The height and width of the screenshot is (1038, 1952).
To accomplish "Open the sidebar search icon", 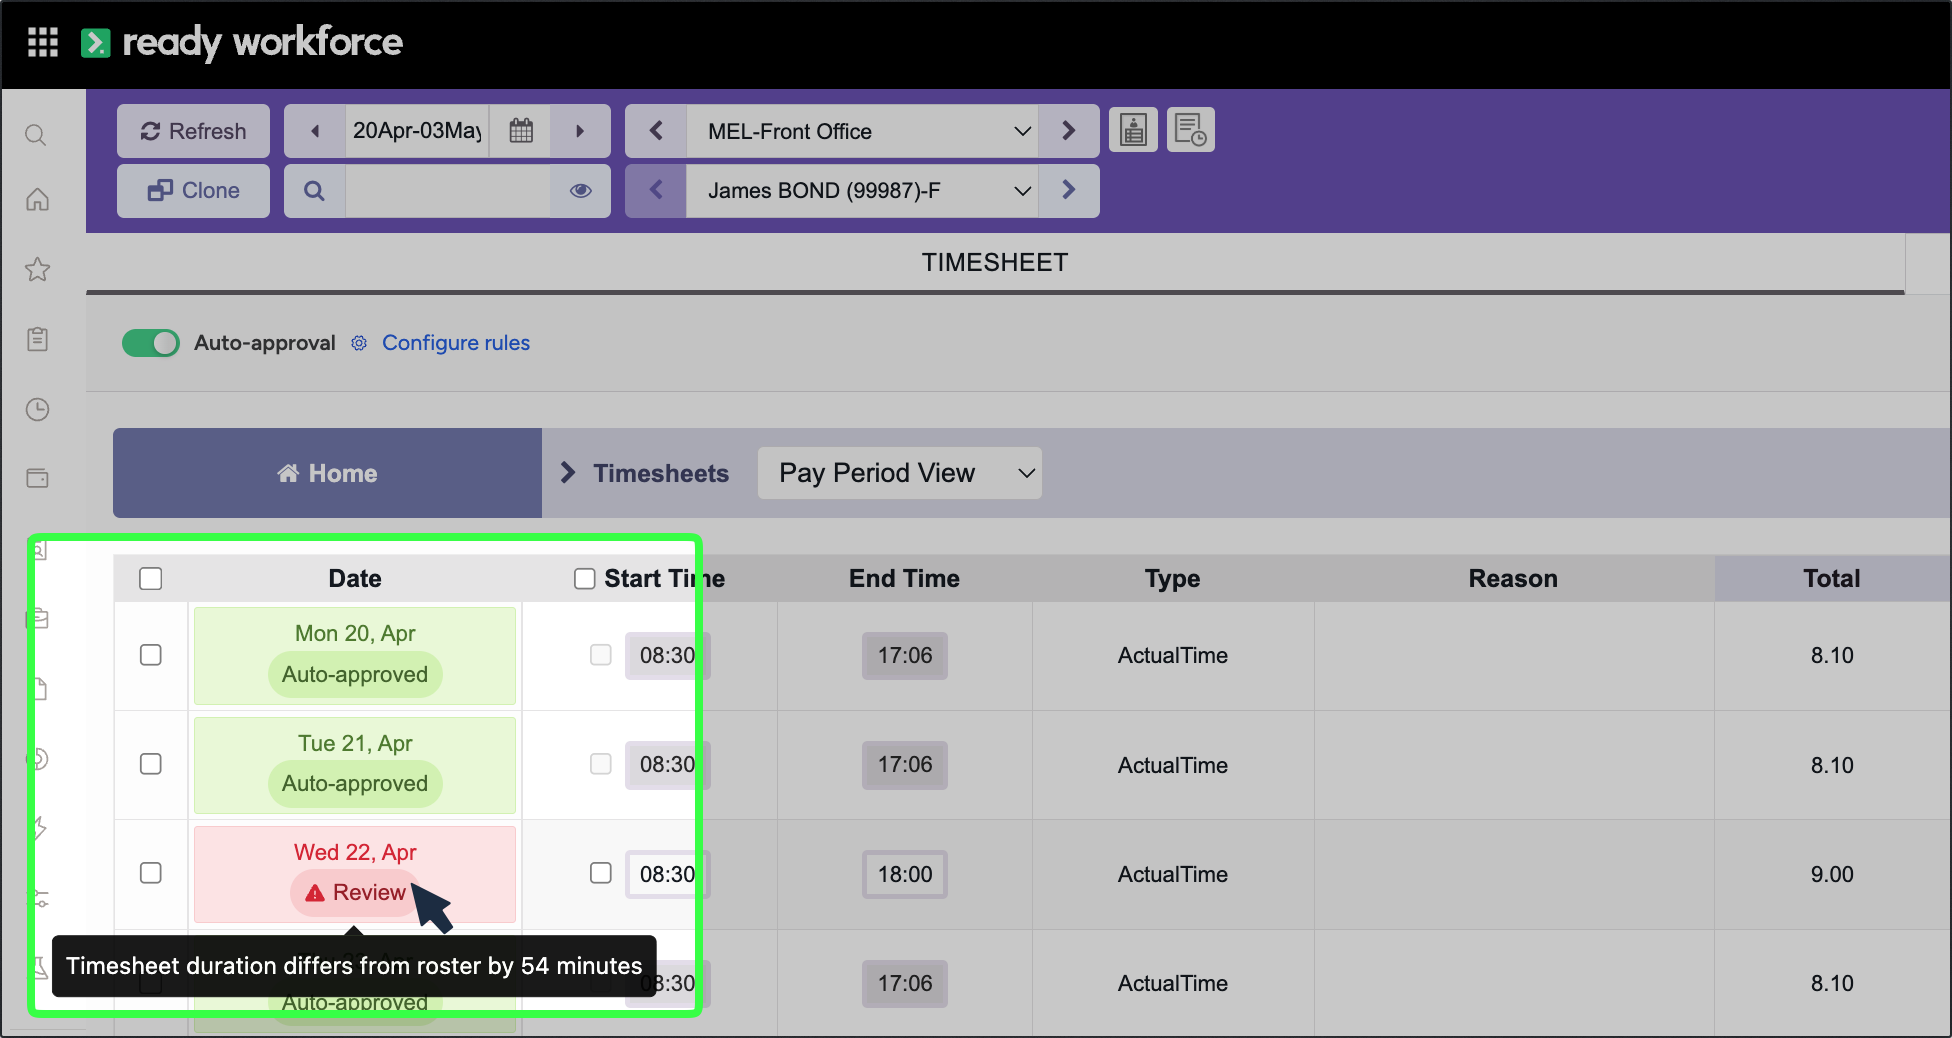I will [36, 135].
